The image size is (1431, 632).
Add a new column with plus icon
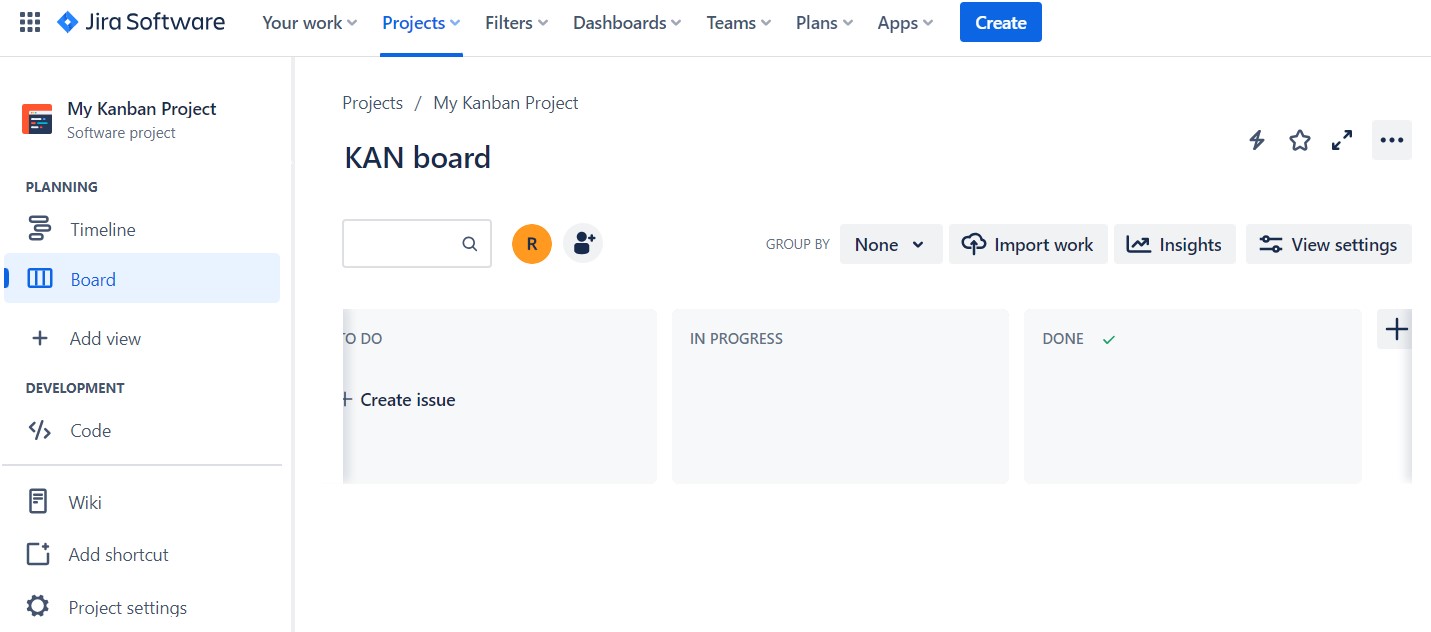coord(1396,329)
